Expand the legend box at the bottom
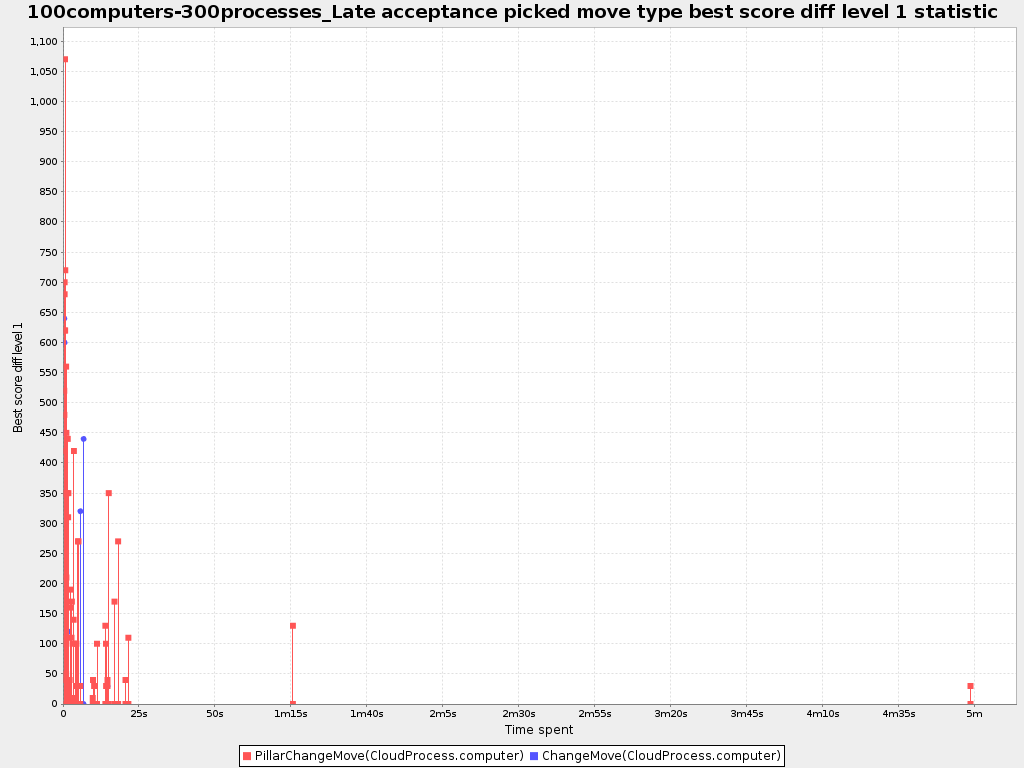1024x768 pixels. point(512,755)
